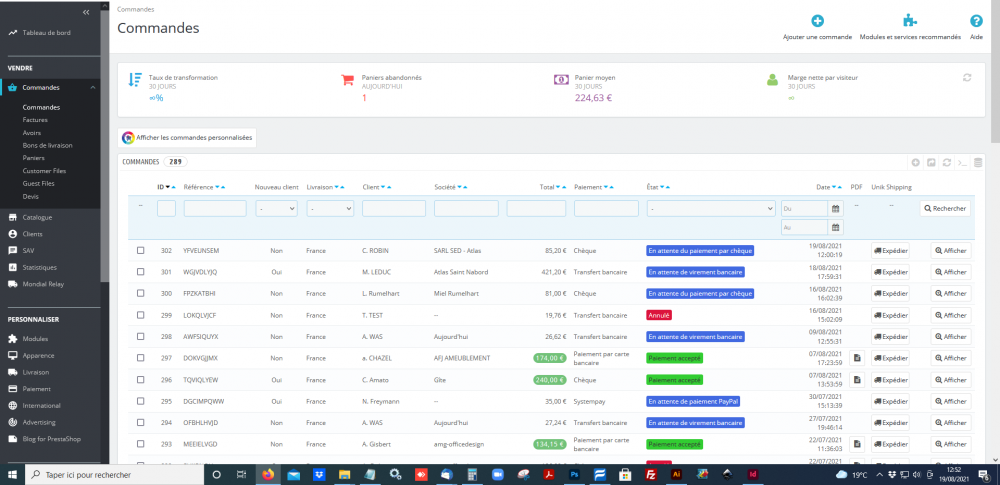The height and width of the screenshot is (485, 1000).
Task: Open the Nouveau client filter dropdown
Action: click(276, 208)
